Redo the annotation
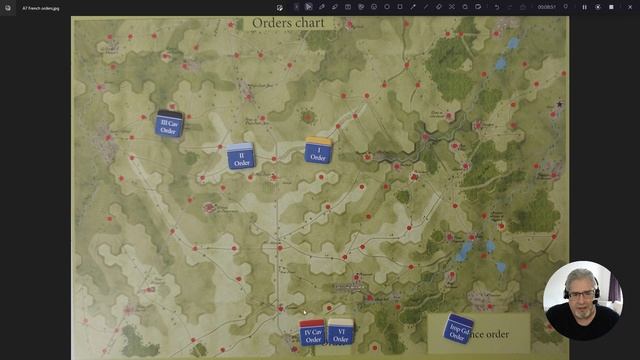Screen dimensions: 640x360 pos(510,7)
